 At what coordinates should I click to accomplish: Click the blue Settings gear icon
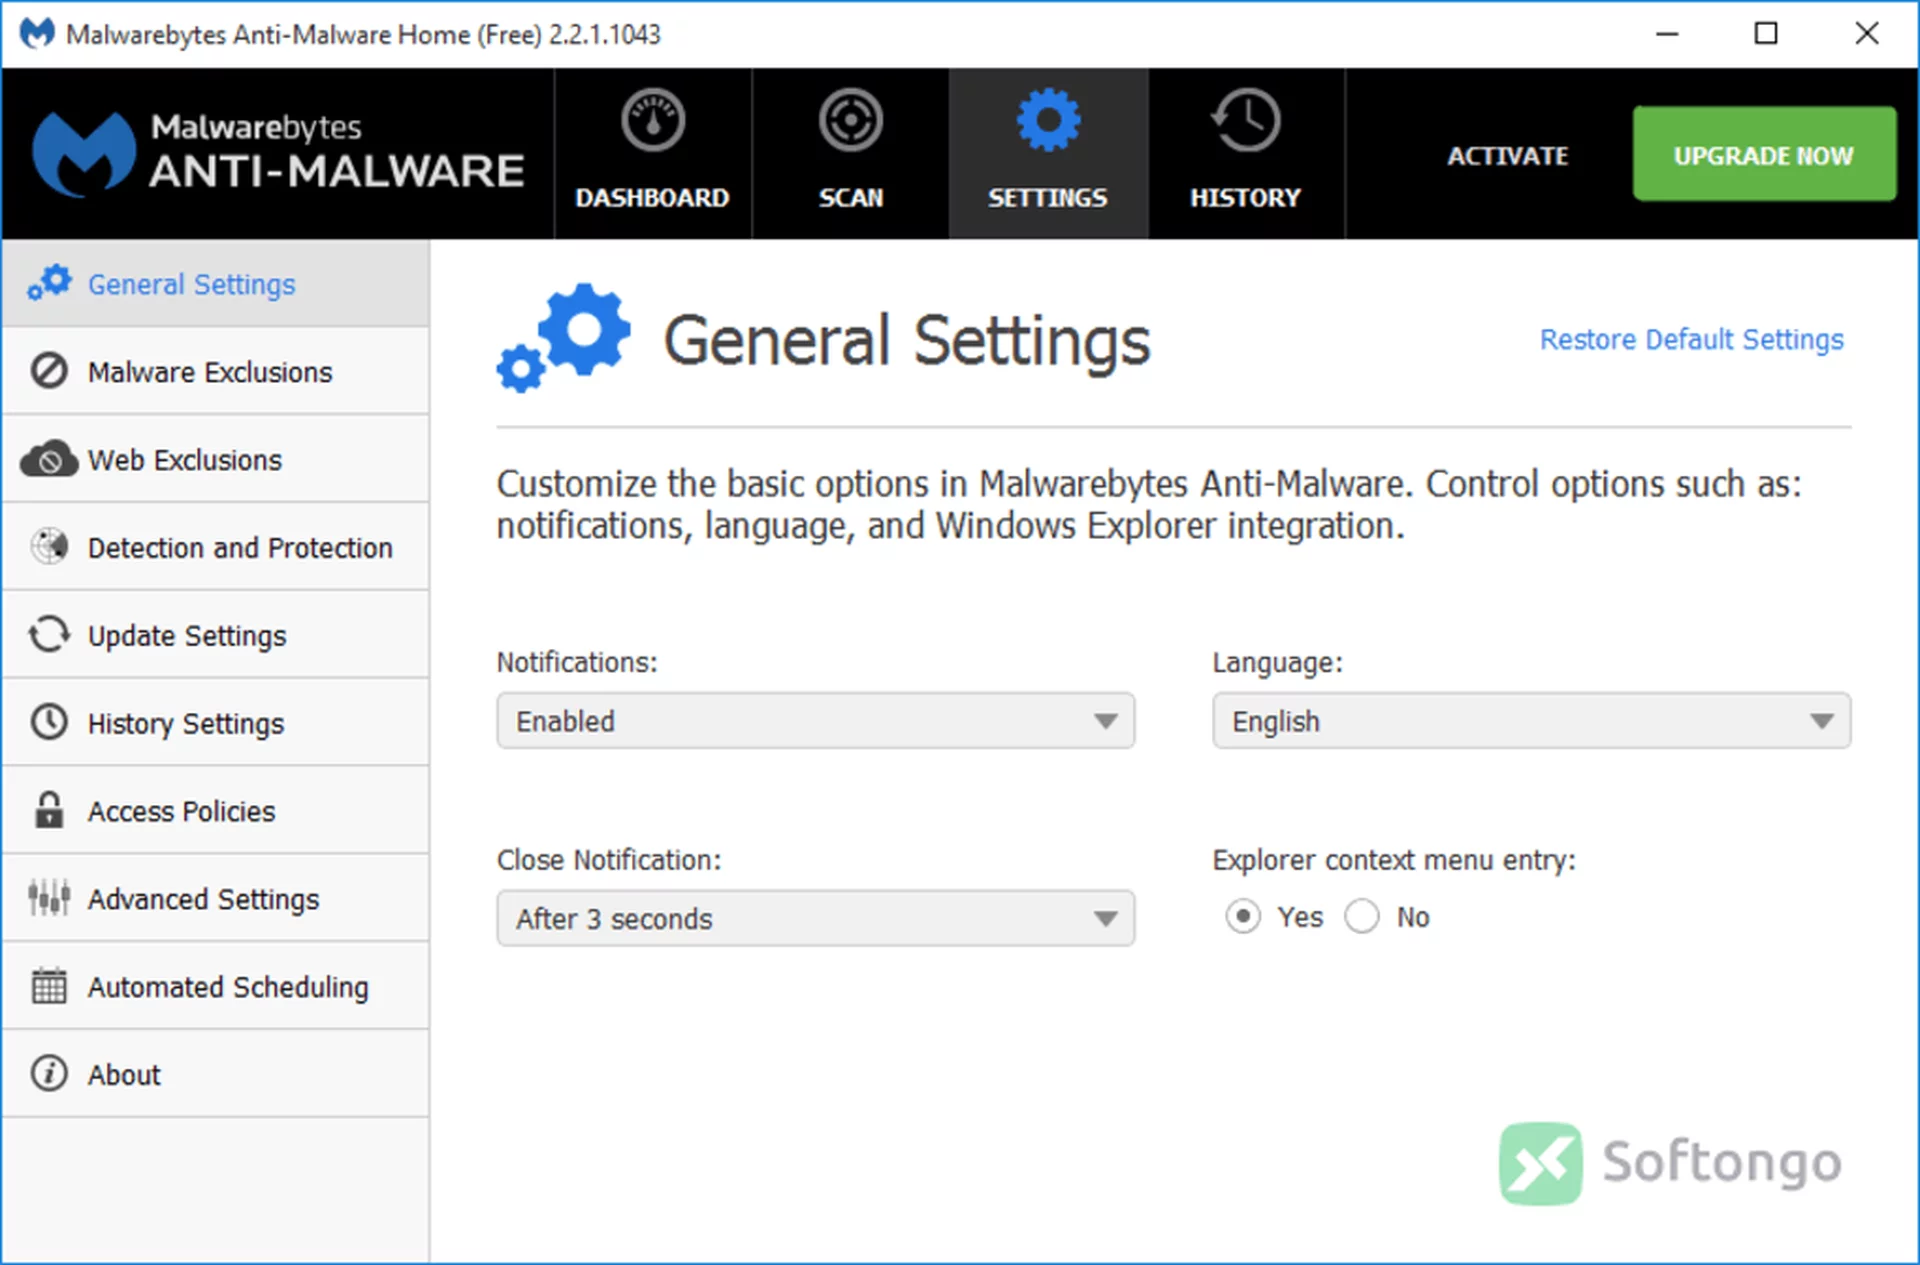(x=1048, y=121)
